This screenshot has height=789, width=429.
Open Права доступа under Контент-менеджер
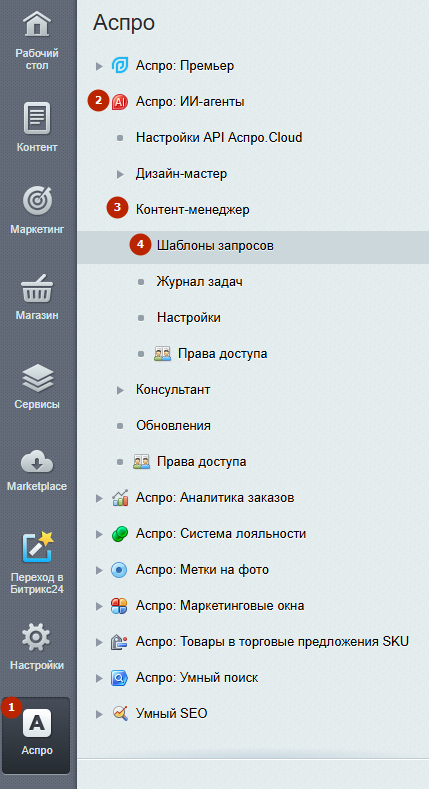(x=222, y=354)
